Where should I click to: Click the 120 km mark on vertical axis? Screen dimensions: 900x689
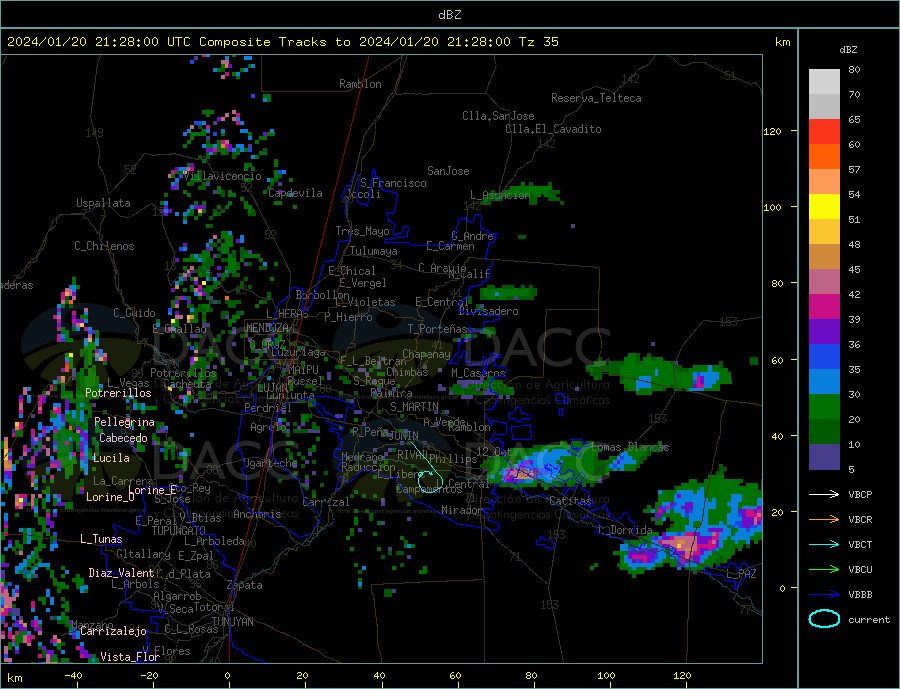tap(773, 131)
